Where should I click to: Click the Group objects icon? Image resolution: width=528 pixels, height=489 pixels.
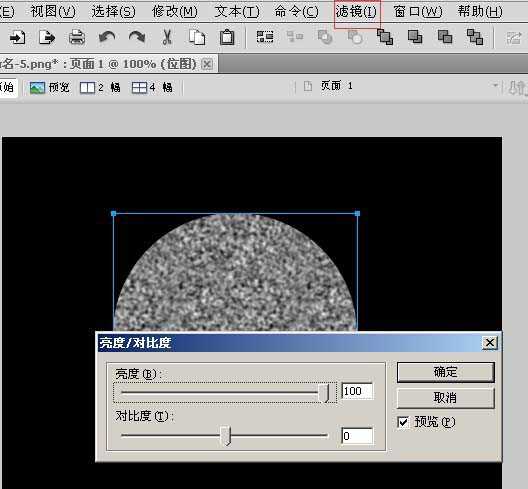point(265,37)
